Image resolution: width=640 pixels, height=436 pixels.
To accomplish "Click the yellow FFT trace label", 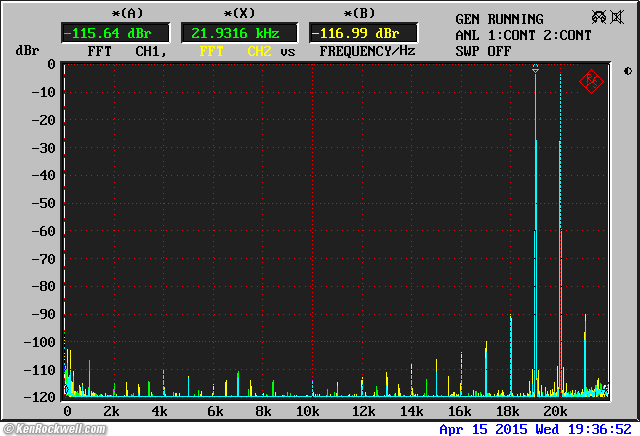I will click(x=211, y=51).
